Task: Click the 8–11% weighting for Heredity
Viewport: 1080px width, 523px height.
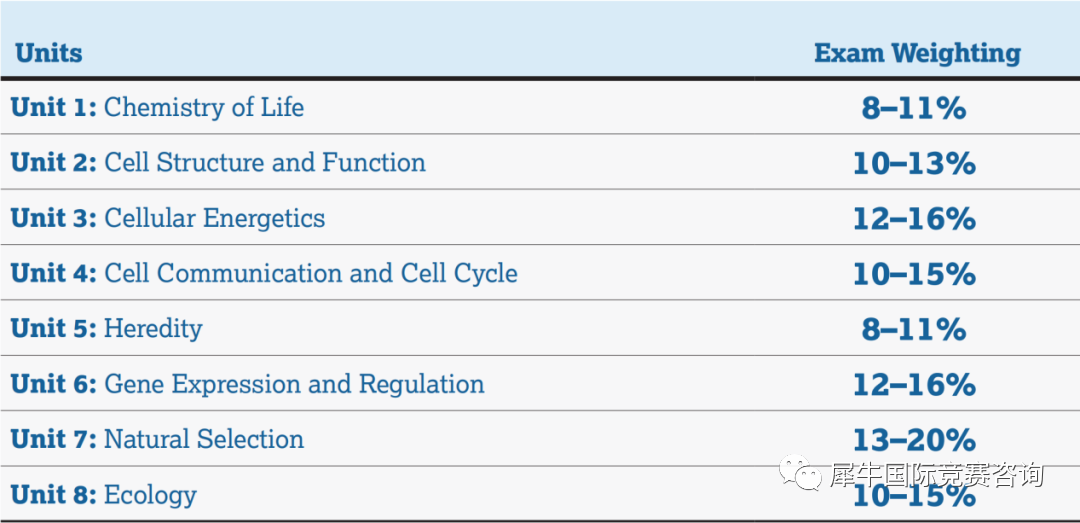Action: point(913,329)
